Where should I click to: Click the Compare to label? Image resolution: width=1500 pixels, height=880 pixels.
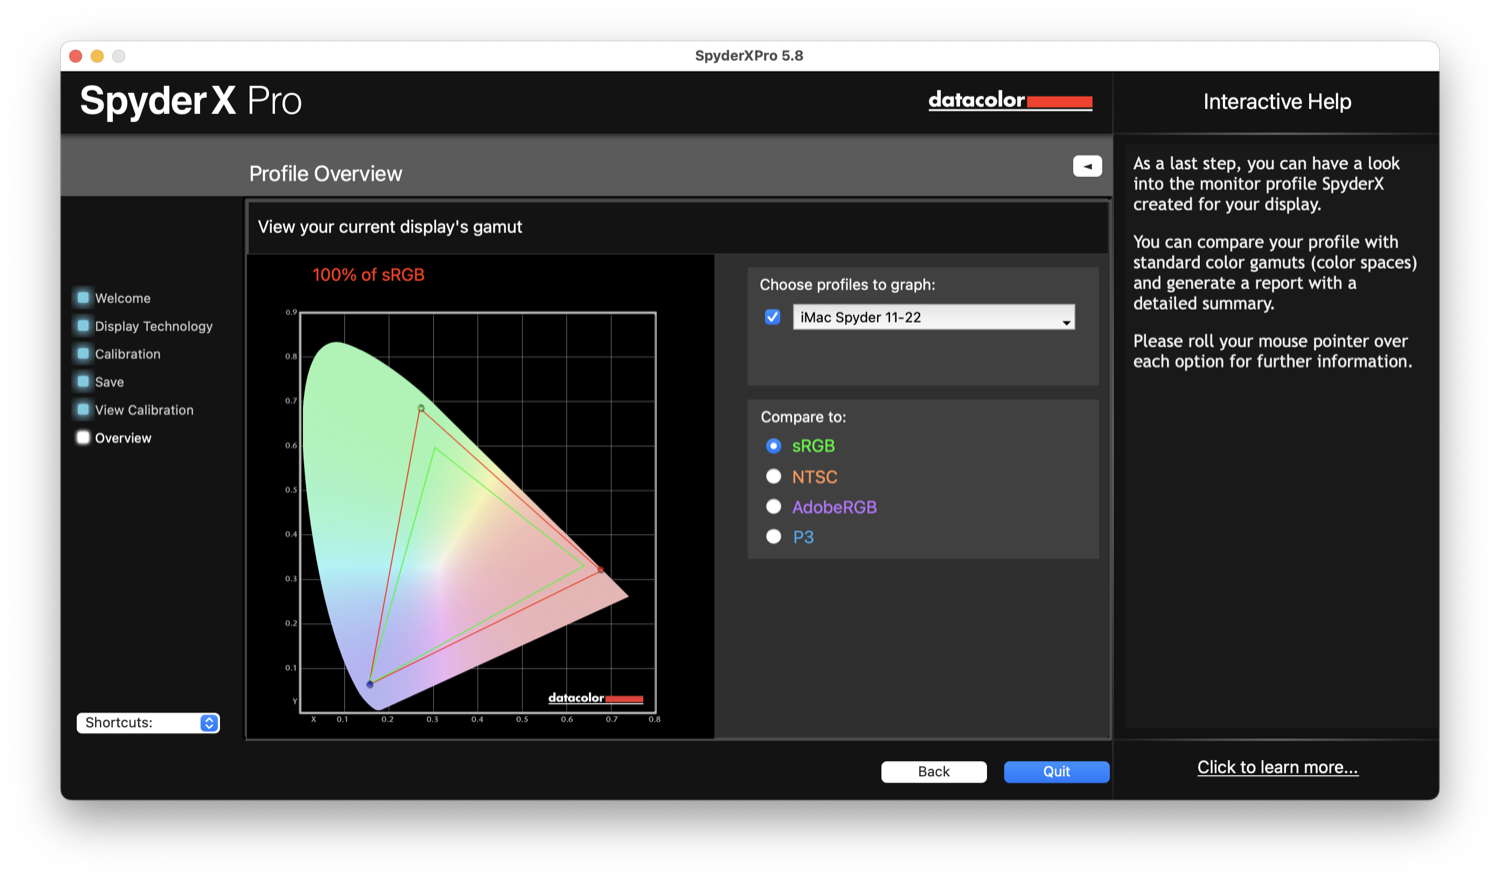(x=803, y=417)
